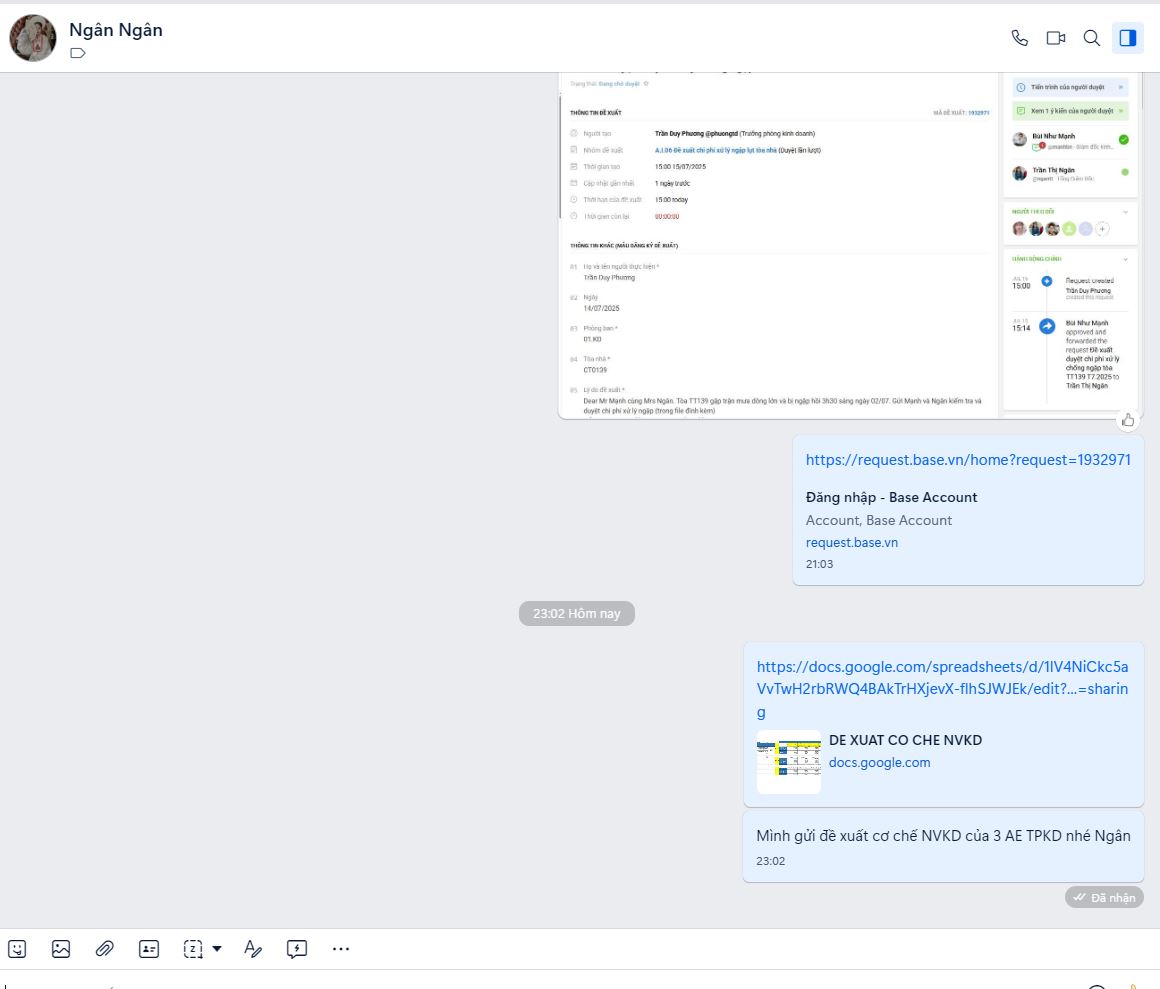
Task: Click the DE XUAT CO CHE NVKD thumbnail
Action: click(x=788, y=762)
